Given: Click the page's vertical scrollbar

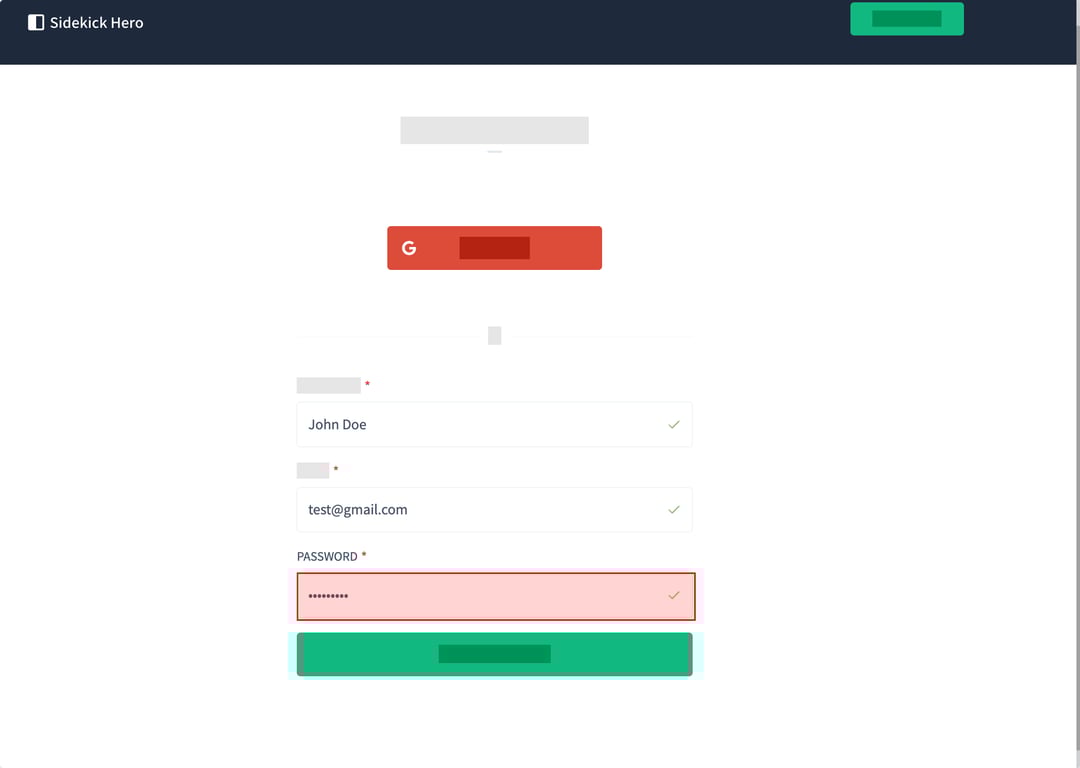Looking at the screenshot, I should pos(1076,400).
